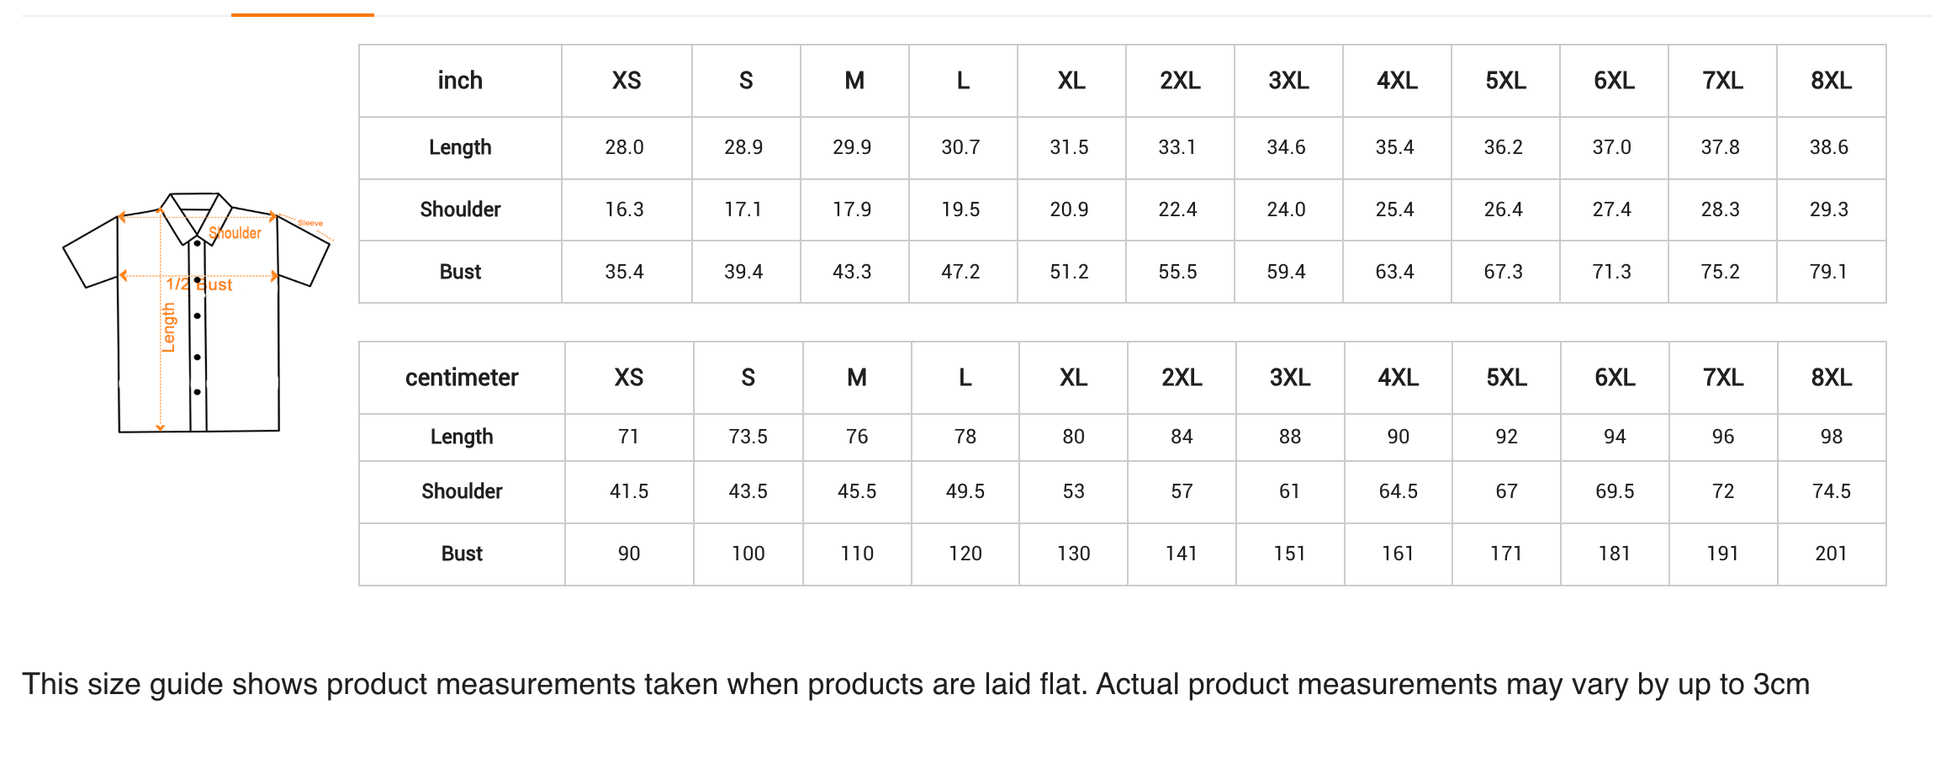Screen dimensions: 1946x774
Task: Click the shirt collar in the diagram
Action: (x=196, y=211)
